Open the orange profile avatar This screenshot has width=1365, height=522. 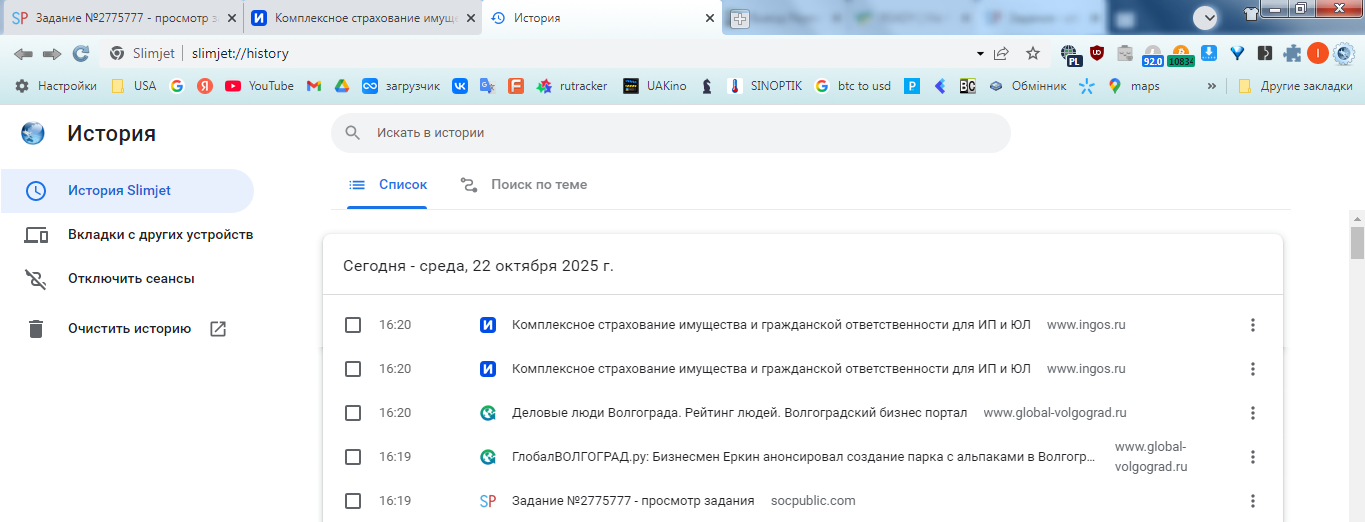1318,53
